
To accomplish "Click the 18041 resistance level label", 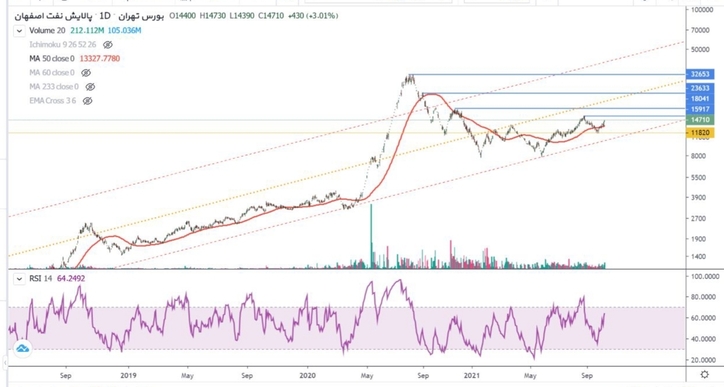I will coord(700,98).
